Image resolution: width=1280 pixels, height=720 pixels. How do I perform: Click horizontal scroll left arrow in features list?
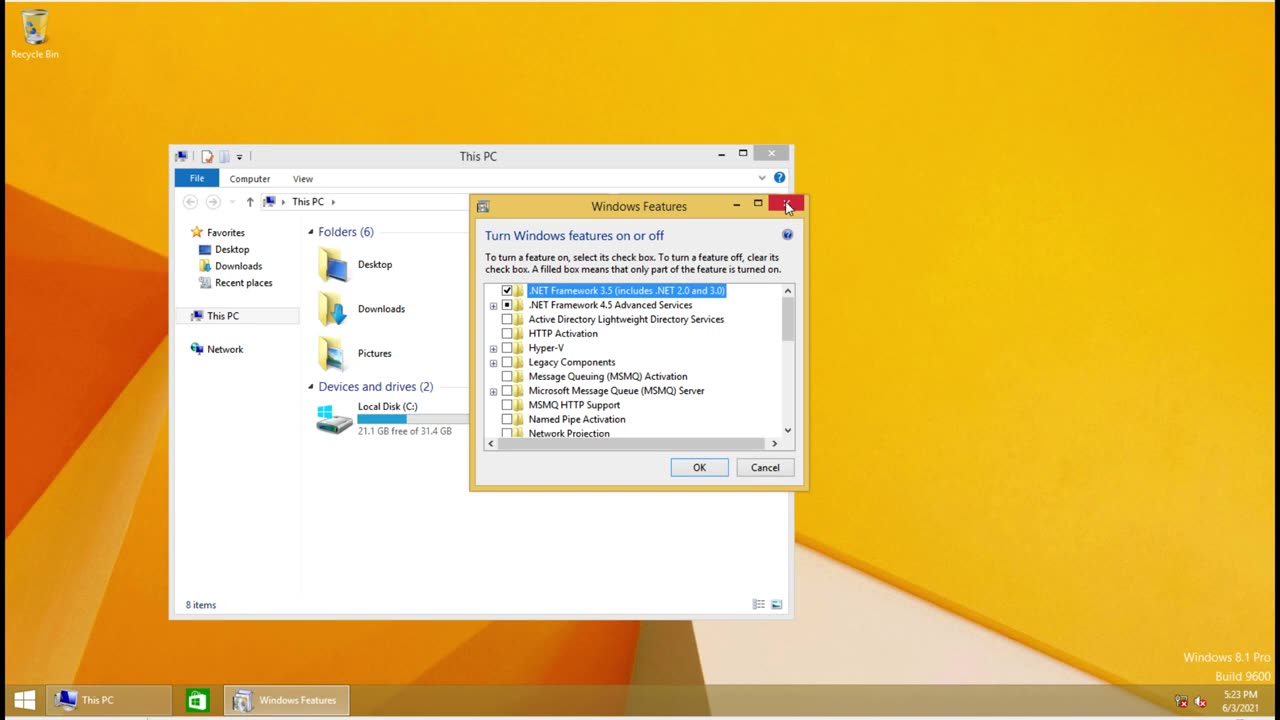491,443
